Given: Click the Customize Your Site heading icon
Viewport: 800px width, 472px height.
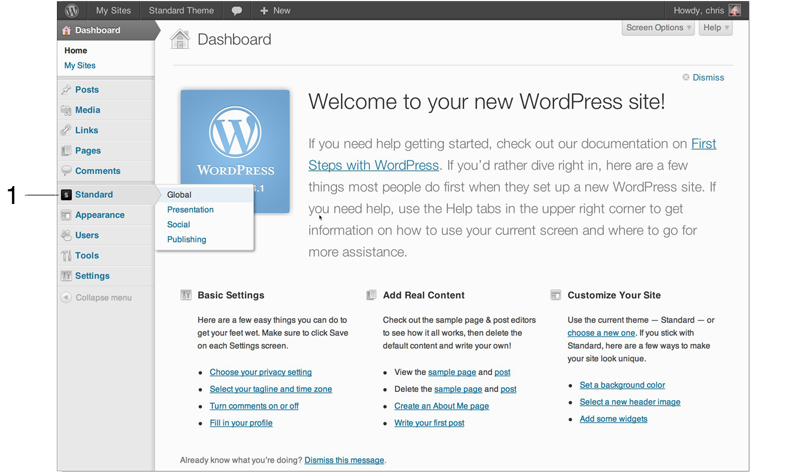Looking at the screenshot, I should coord(556,295).
